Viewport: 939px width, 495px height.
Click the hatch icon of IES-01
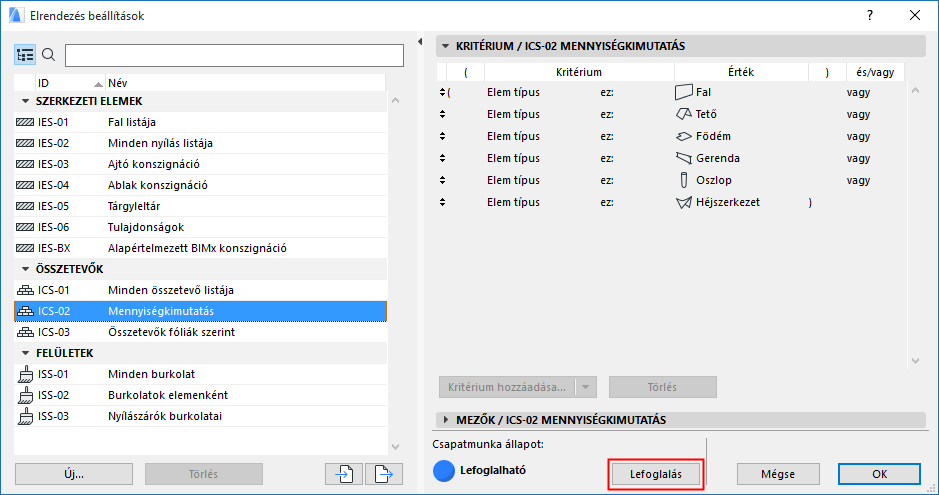[x=25, y=122]
